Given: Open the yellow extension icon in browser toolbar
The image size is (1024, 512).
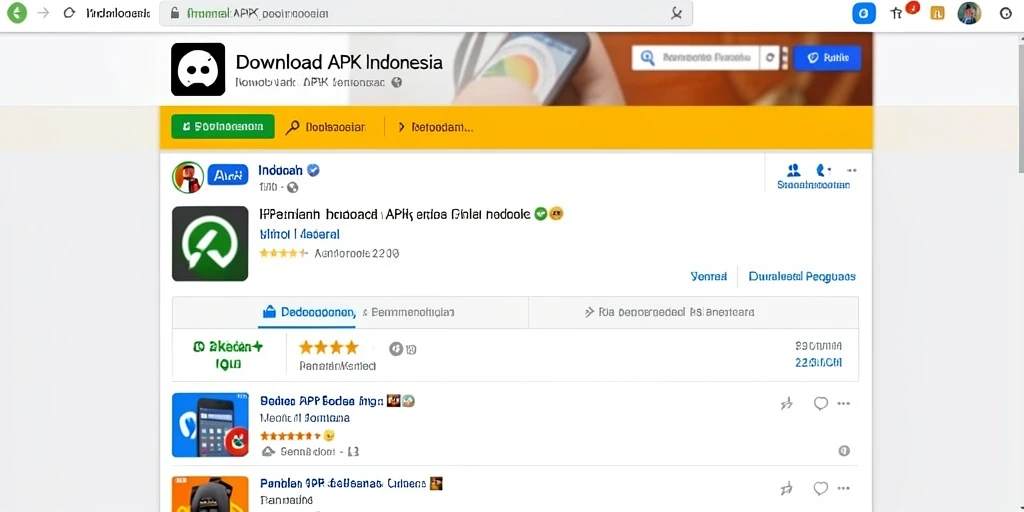Looking at the screenshot, I should 937,13.
